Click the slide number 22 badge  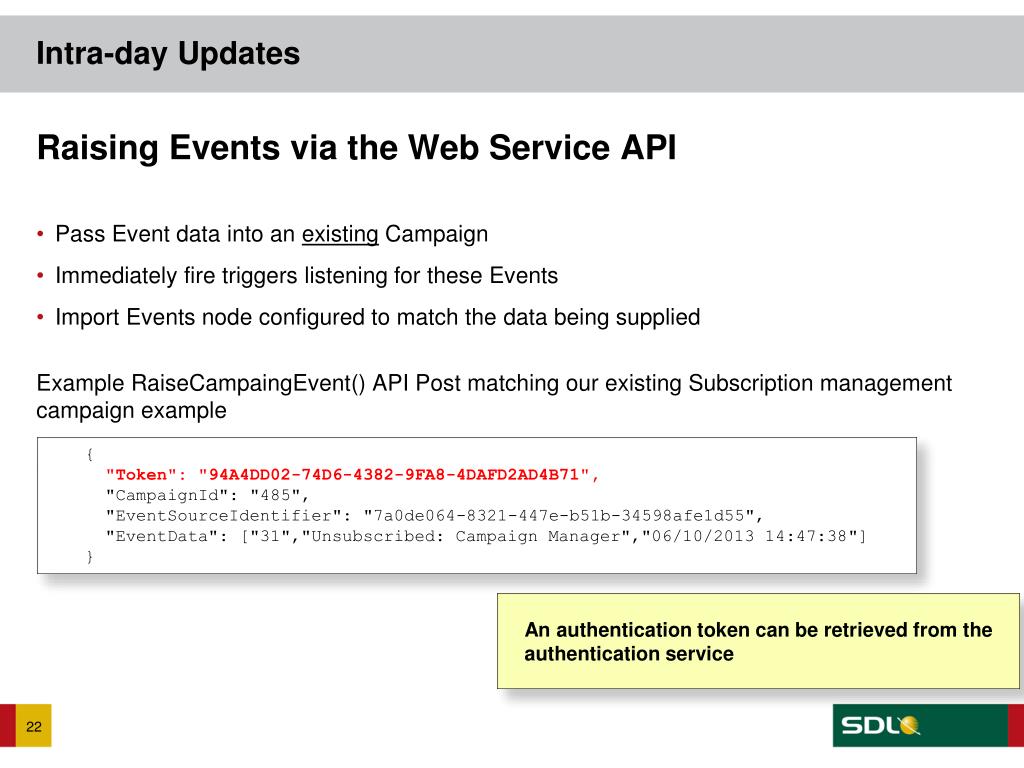click(x=33, y=726)
